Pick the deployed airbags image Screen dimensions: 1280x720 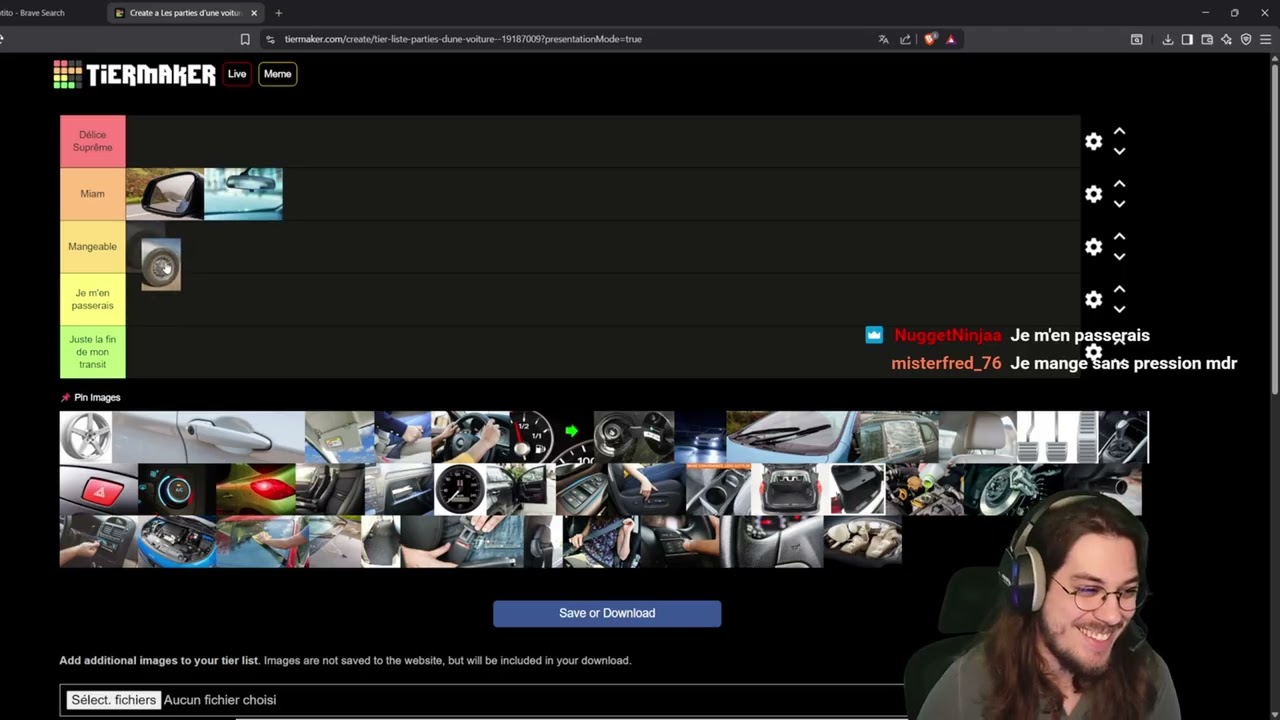[862, 541]
